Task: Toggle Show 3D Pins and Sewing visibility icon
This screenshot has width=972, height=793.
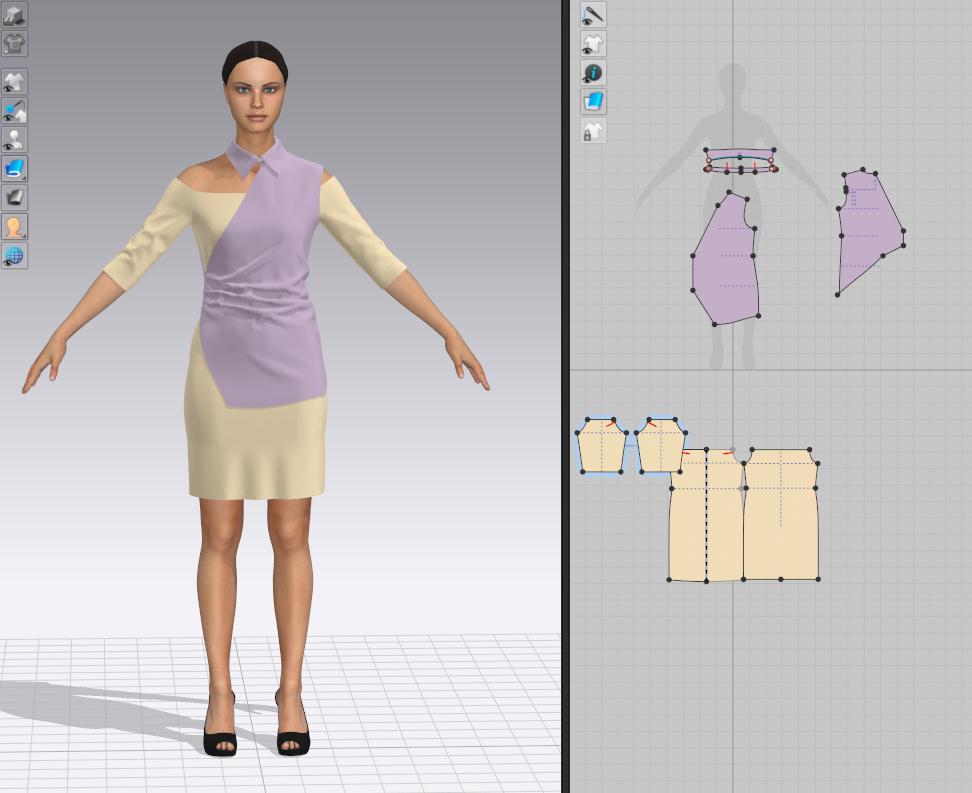Action: click(x=14, y=110)
